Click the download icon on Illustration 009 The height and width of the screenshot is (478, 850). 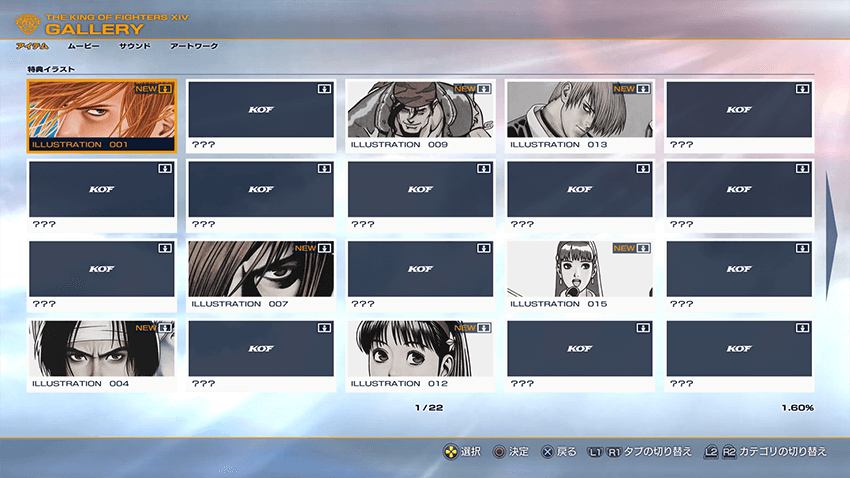point(484,89)
